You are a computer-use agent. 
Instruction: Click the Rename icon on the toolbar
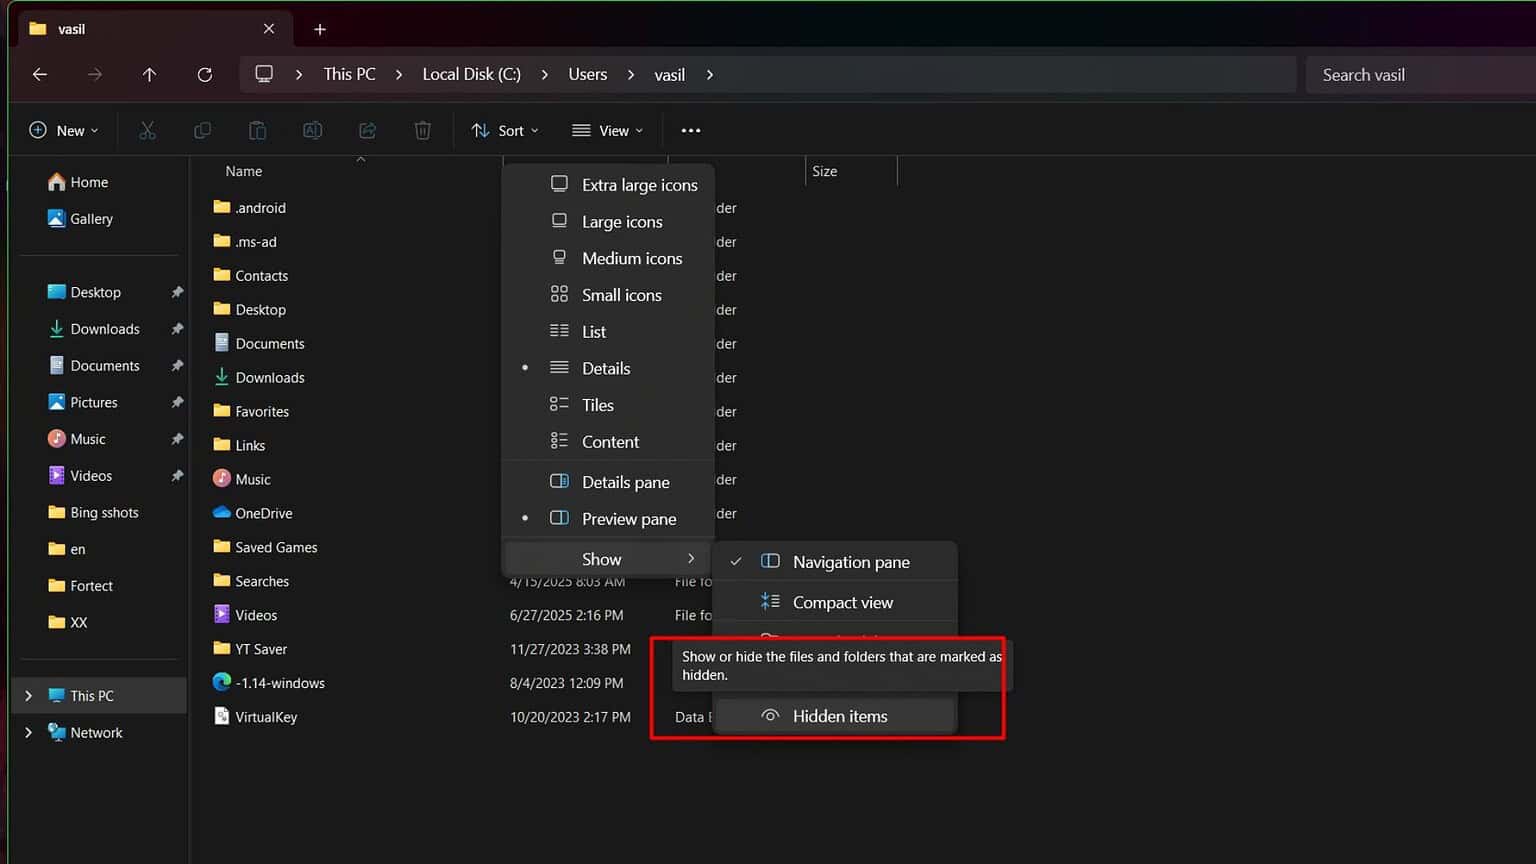click(x=312, y=130)
